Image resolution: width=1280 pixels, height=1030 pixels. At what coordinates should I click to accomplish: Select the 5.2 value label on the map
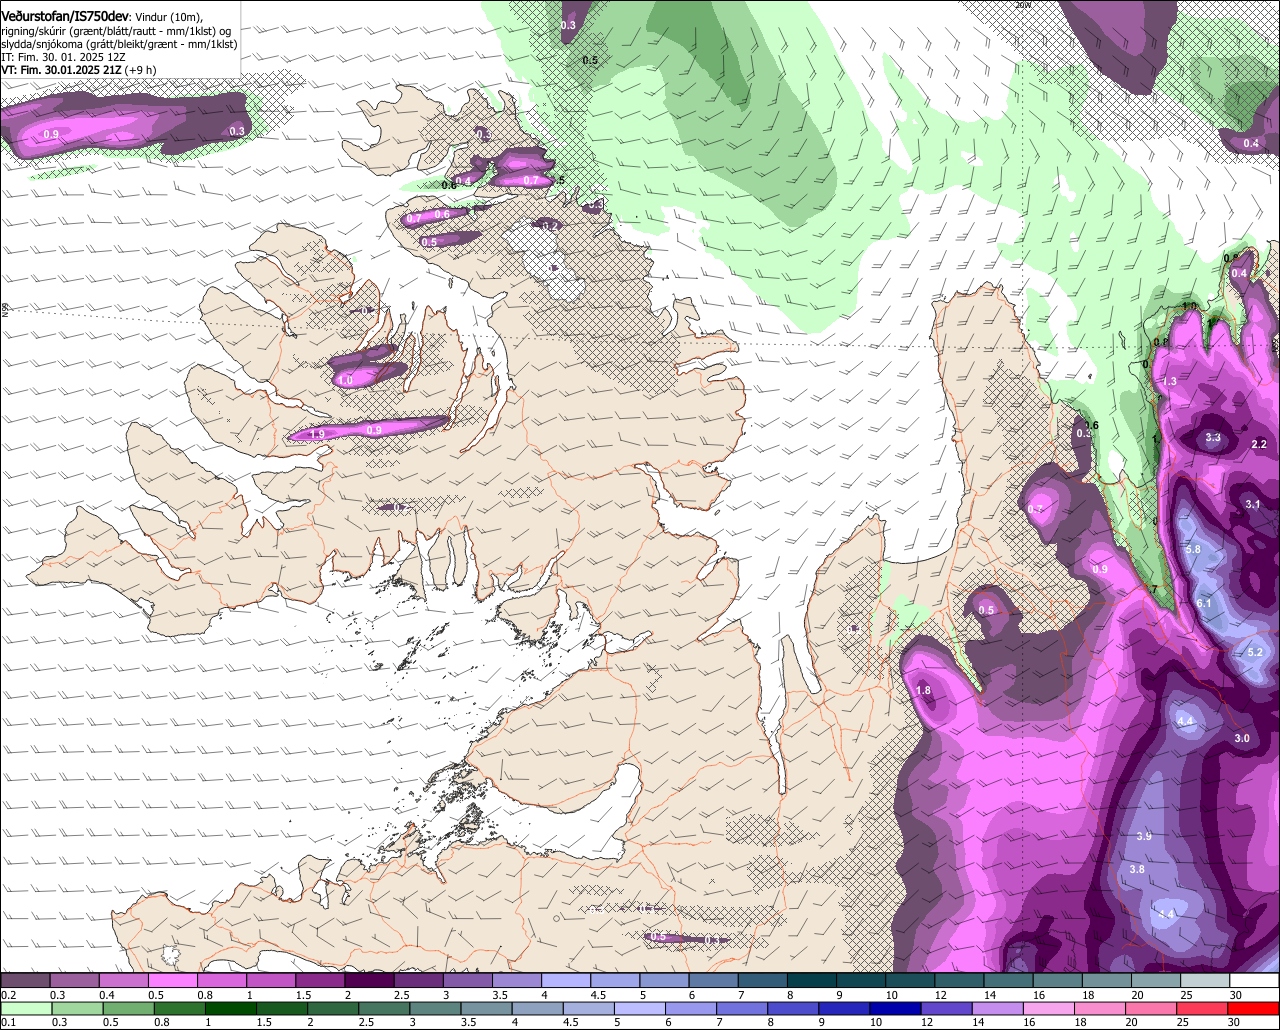(1255, 652)
